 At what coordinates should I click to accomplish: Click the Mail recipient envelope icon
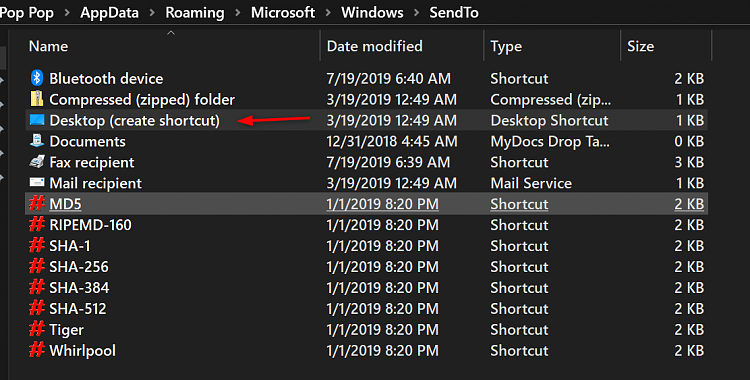[37, 182]
